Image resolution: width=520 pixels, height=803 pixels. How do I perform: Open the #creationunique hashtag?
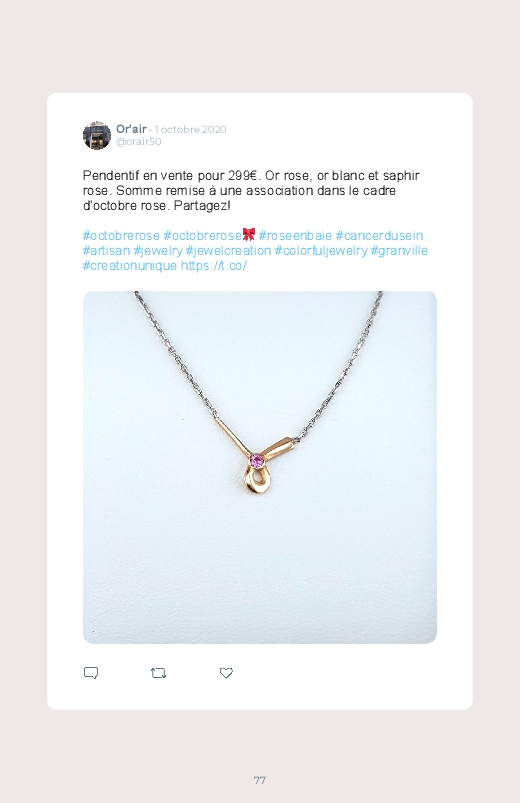130,265
